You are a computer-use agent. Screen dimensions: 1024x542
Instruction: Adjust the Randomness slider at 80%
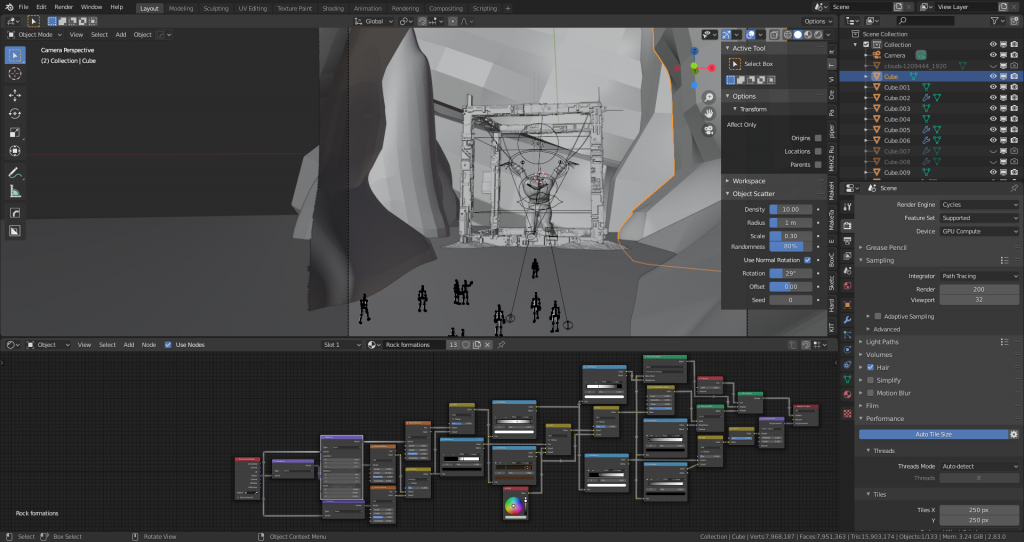coord(790,246)
